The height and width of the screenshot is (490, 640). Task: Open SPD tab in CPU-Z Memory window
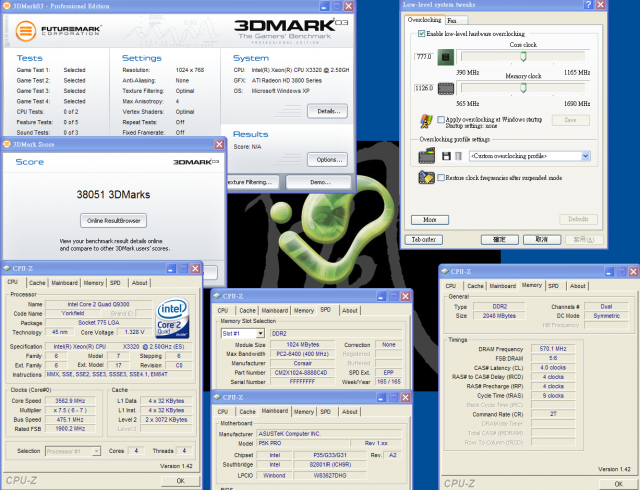(553, 286)
